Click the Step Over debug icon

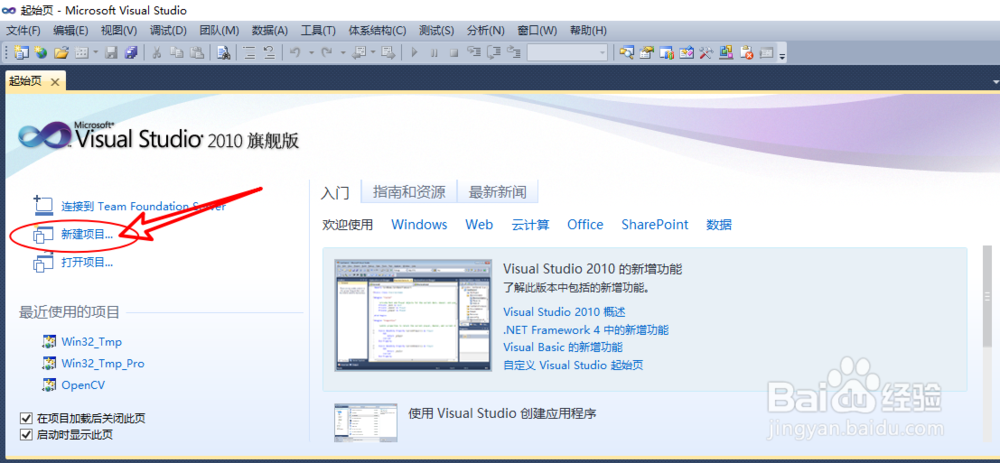tap(494, 53)
